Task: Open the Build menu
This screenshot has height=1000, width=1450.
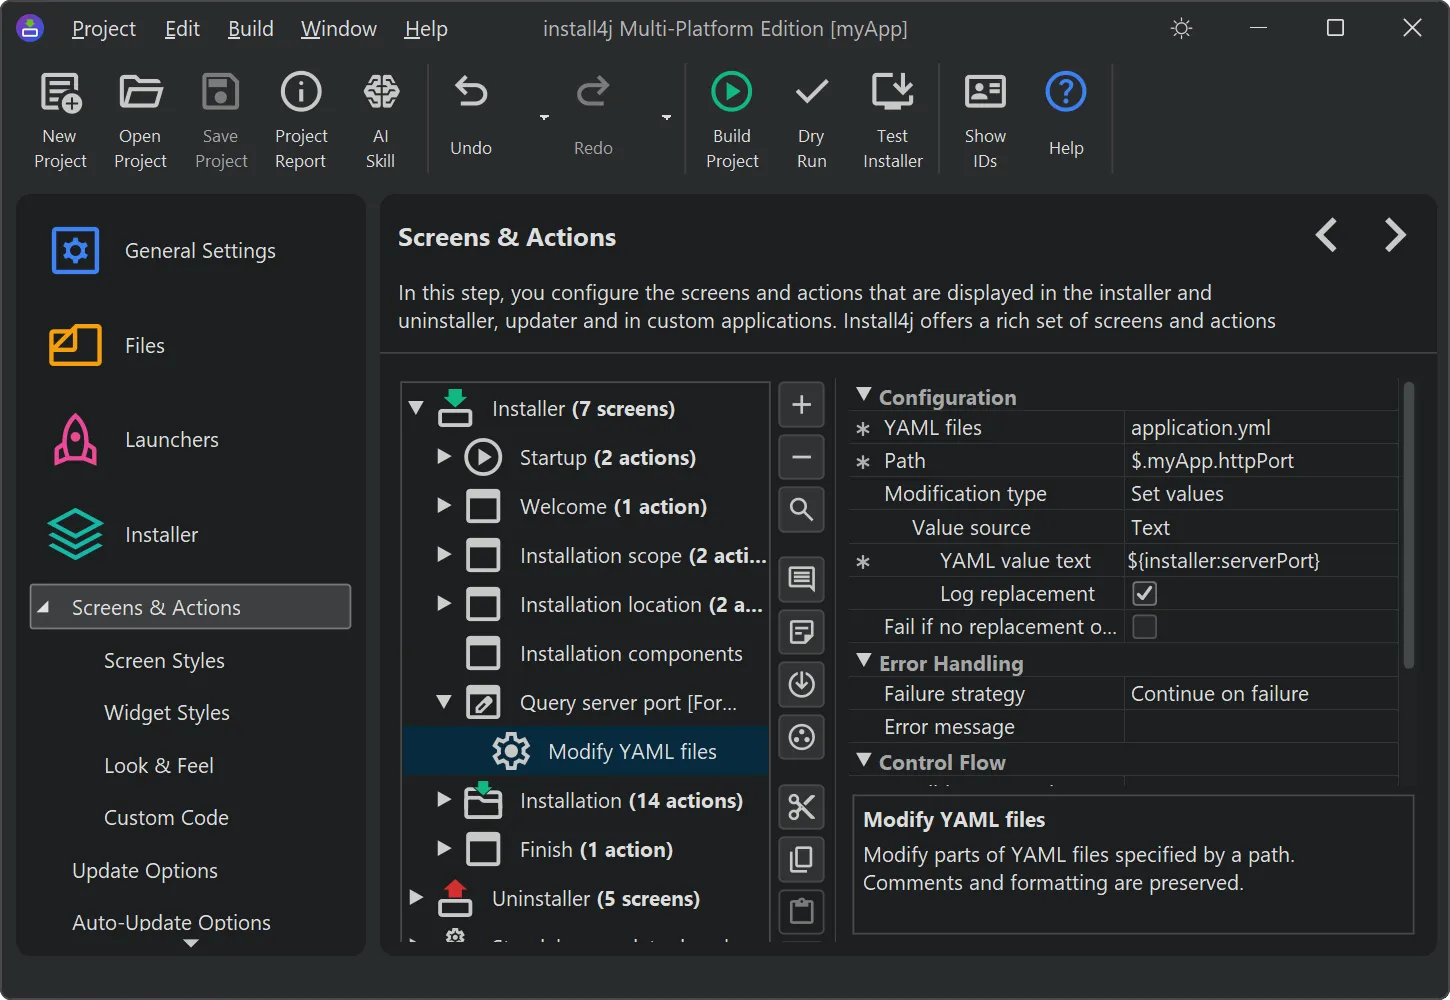Action: click(250, 29)
